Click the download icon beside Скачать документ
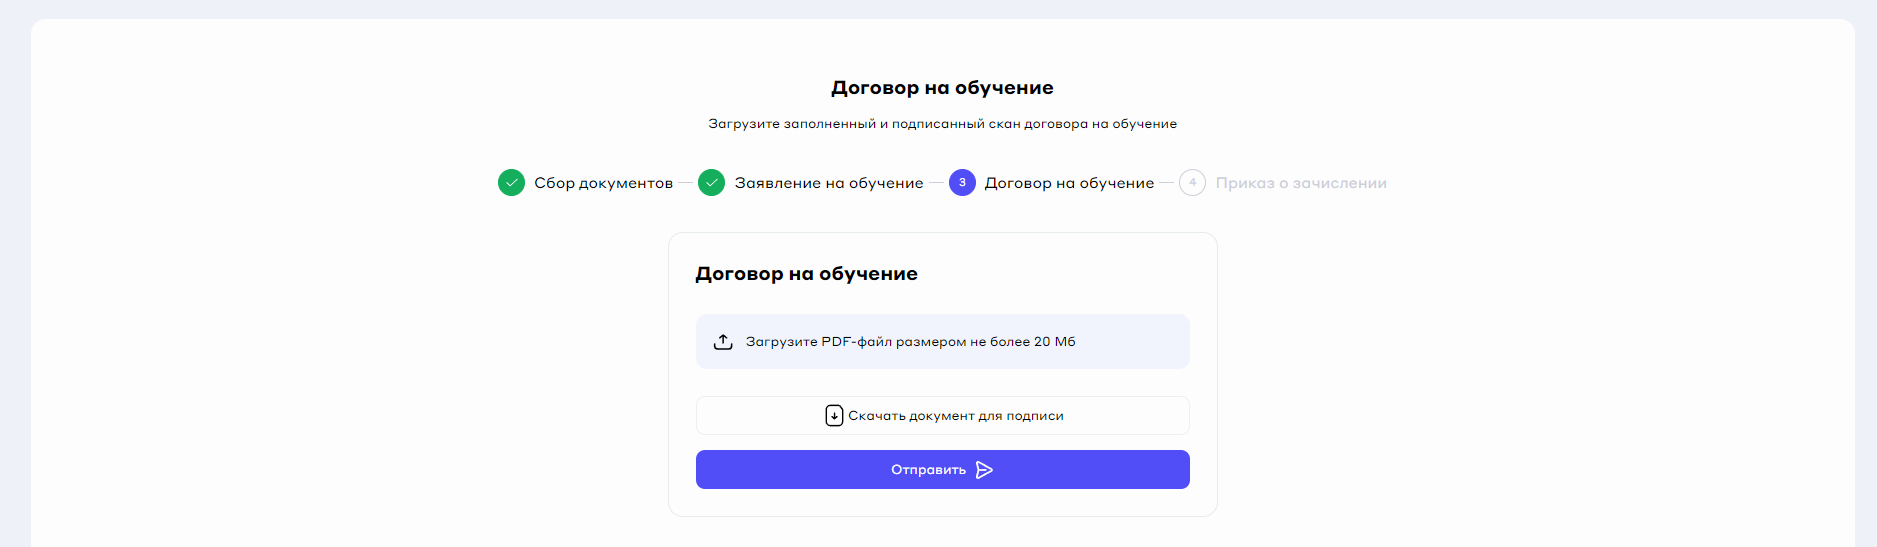The height and width of the screenshot is (547, 1877). 834,416
